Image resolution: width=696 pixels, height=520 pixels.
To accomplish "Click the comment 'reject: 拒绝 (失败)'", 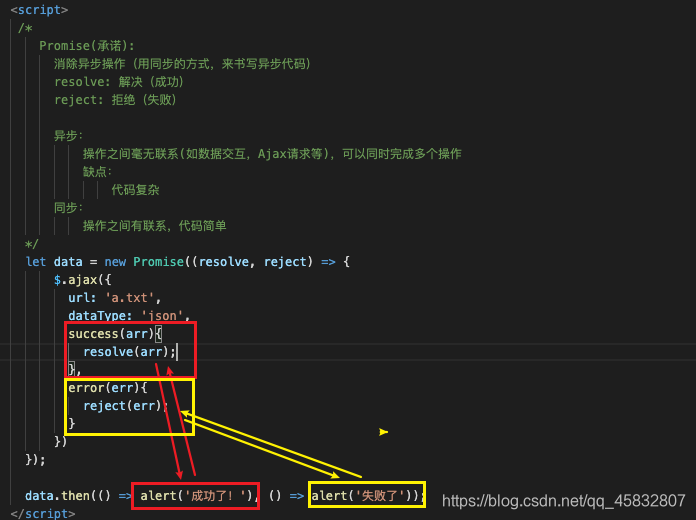I will click(115, 100).
